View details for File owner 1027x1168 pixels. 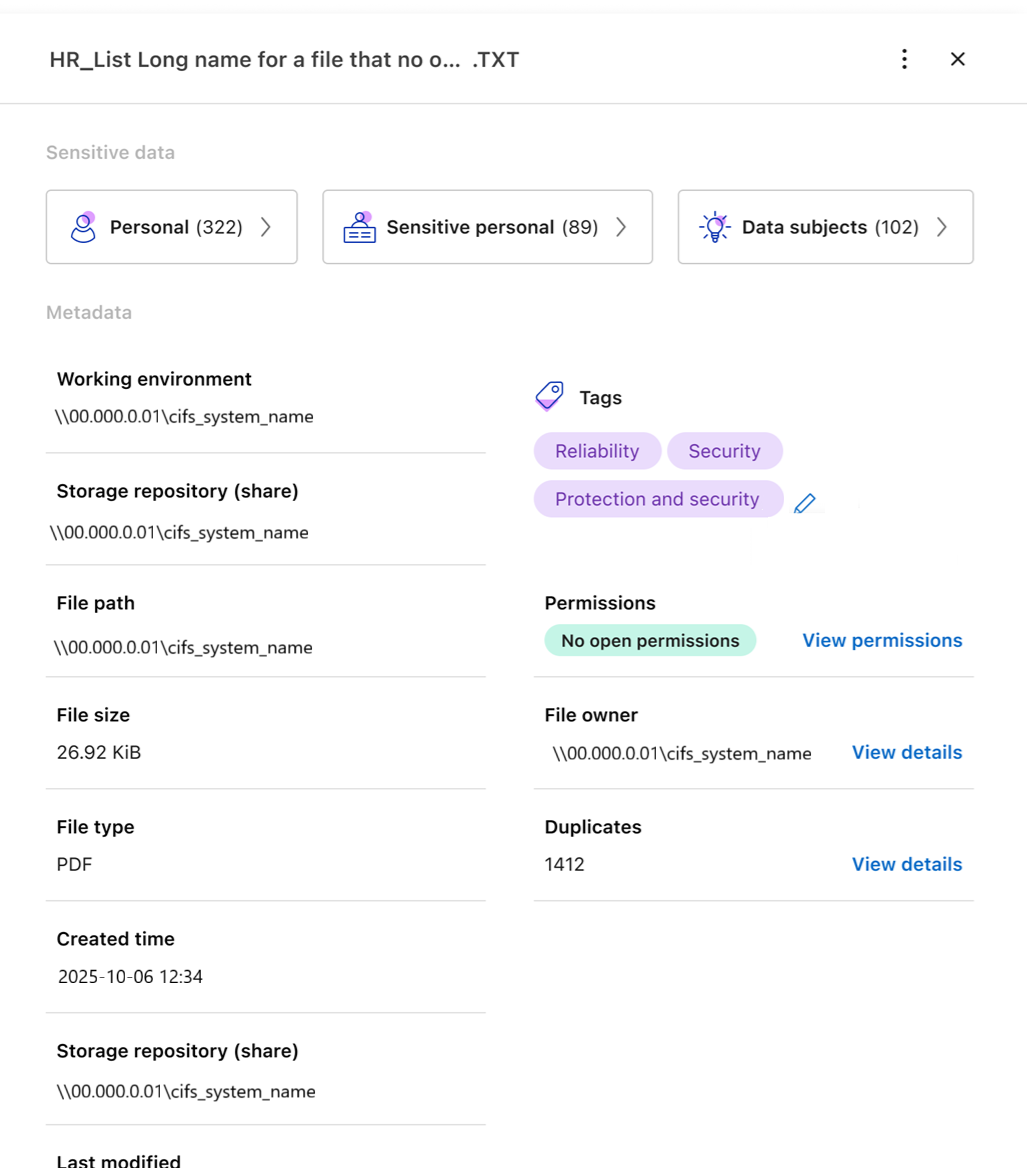[x=906, y=752]
